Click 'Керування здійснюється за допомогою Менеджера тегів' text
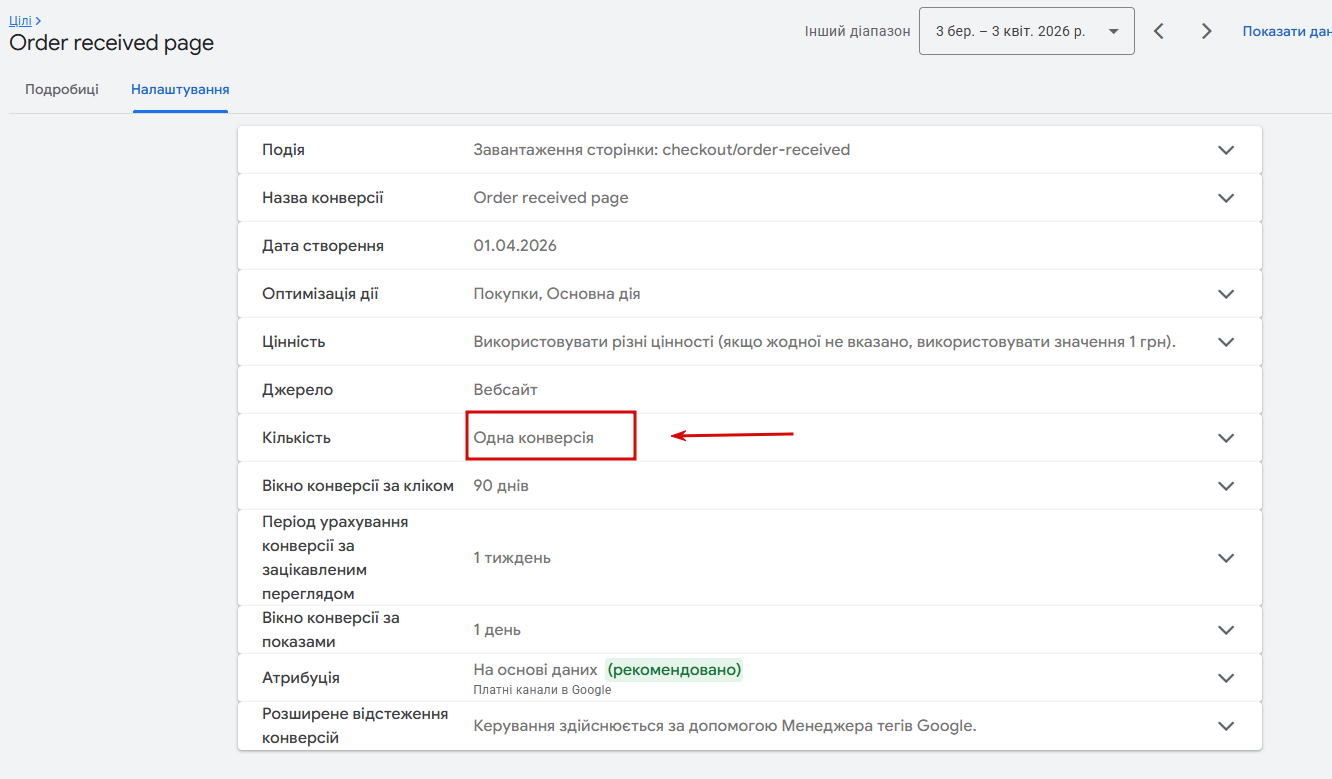This screenshot has width=1332, height=779. (x=725, y=726)
